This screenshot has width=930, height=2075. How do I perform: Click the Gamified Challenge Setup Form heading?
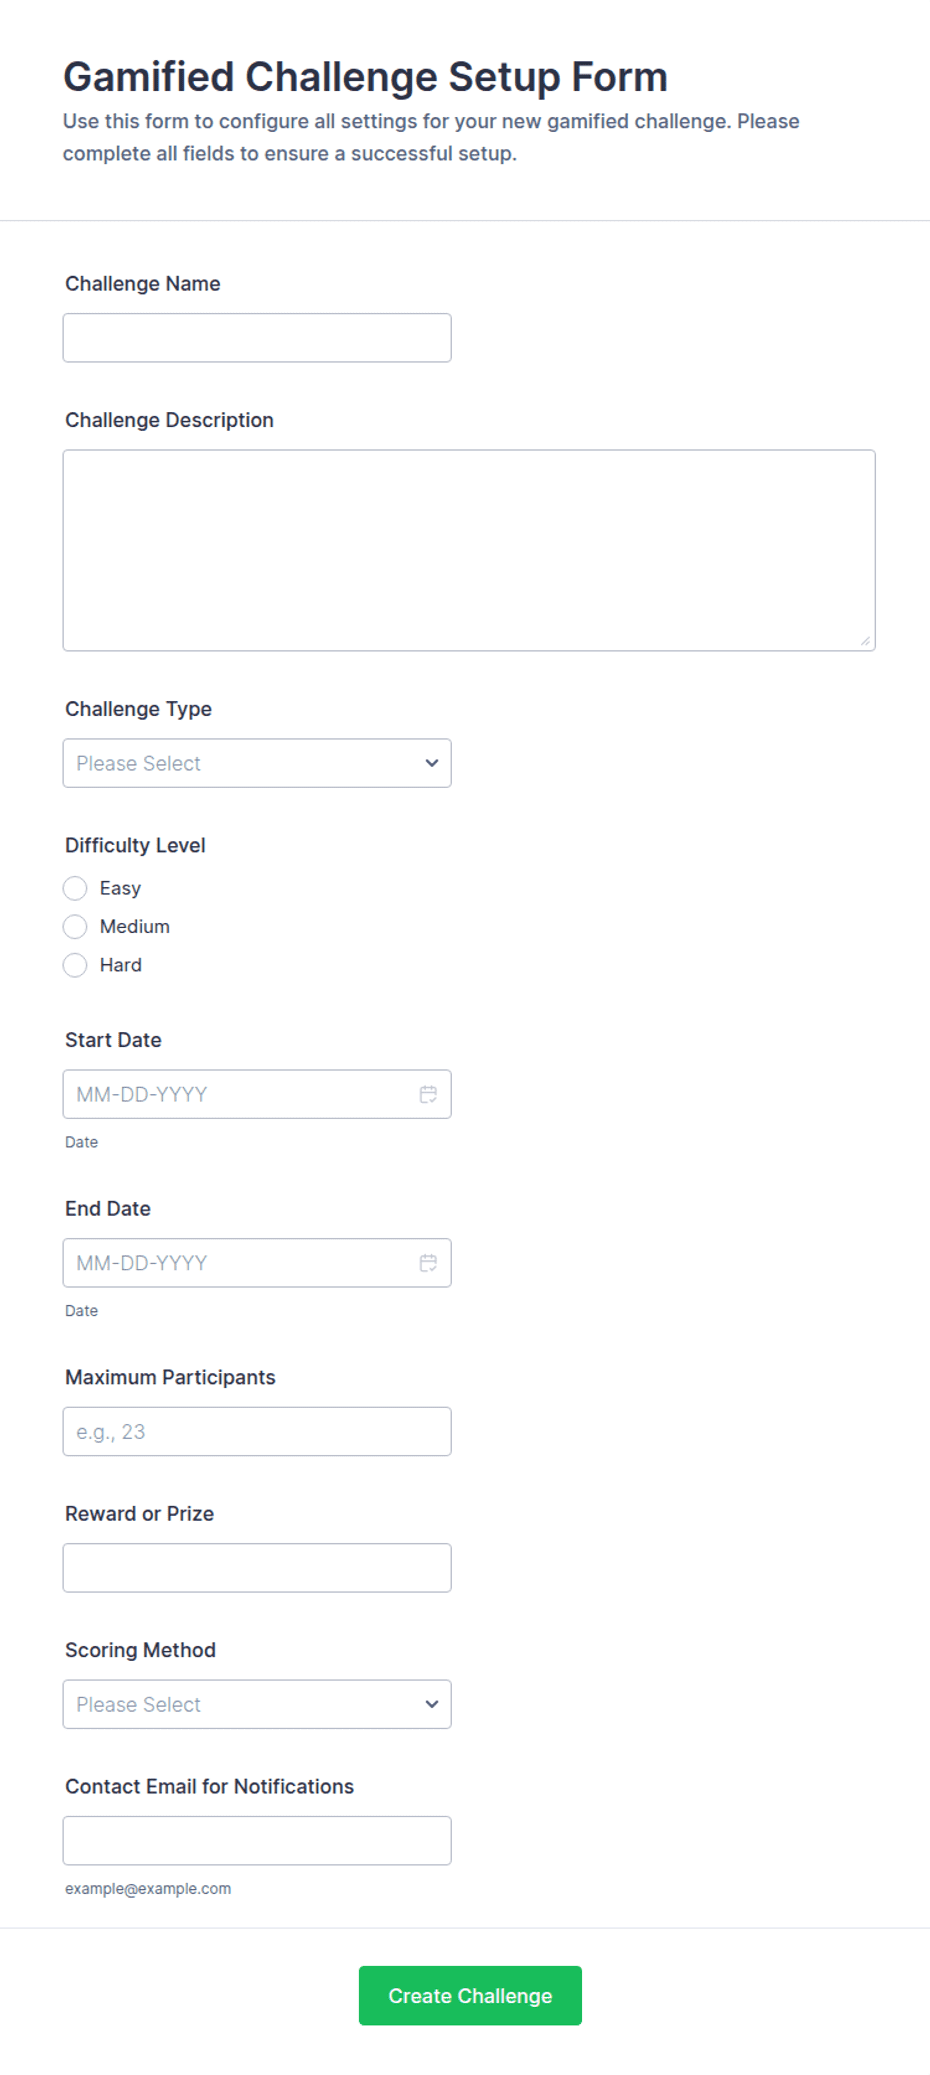pyautogui.click(x=365, y=77)
